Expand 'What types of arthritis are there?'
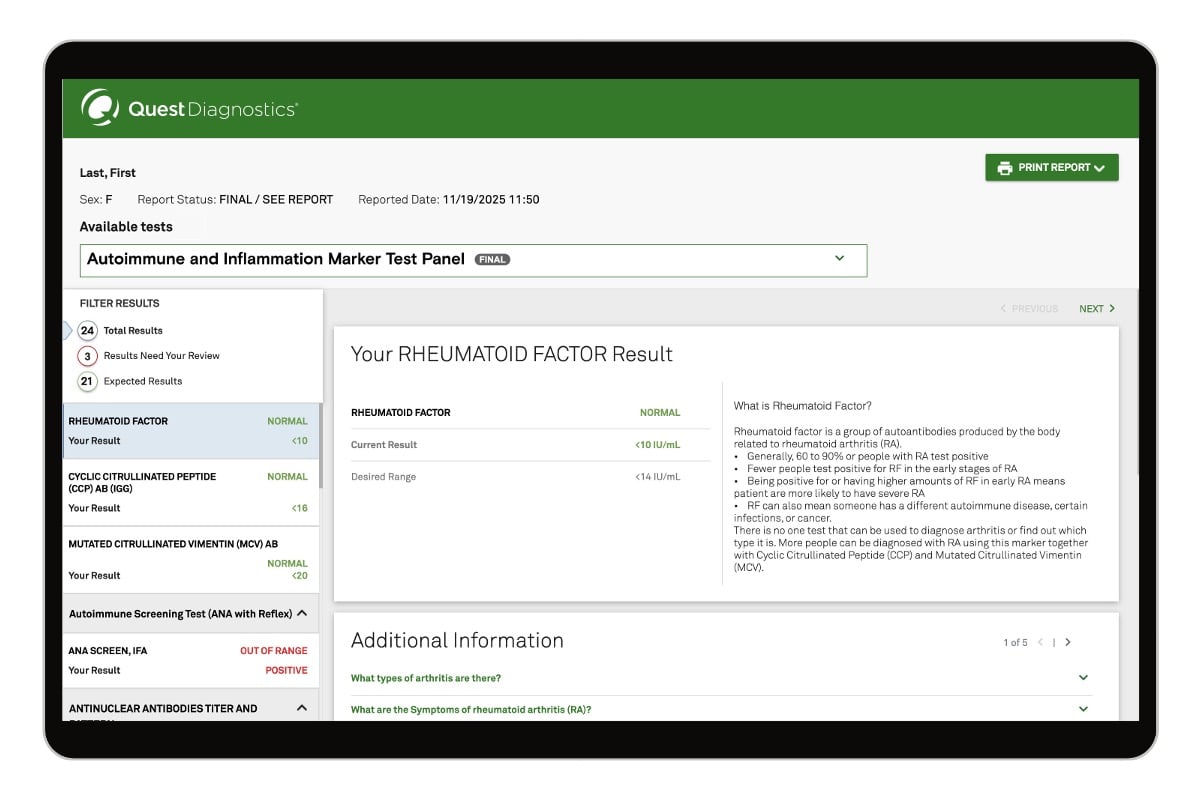 [1083, 678]
